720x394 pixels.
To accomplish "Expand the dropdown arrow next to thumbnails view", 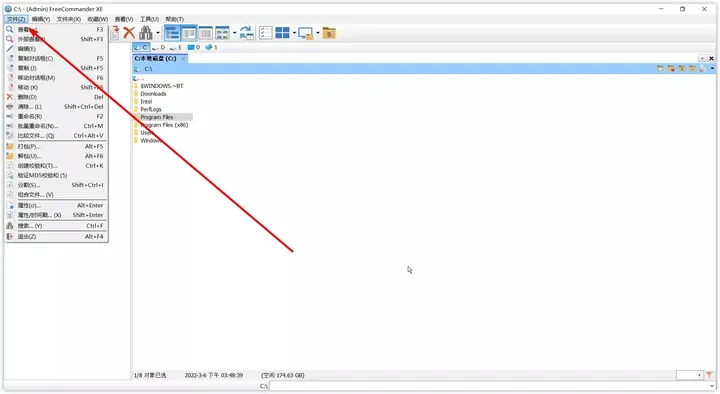I will click(x=235, y=33).
